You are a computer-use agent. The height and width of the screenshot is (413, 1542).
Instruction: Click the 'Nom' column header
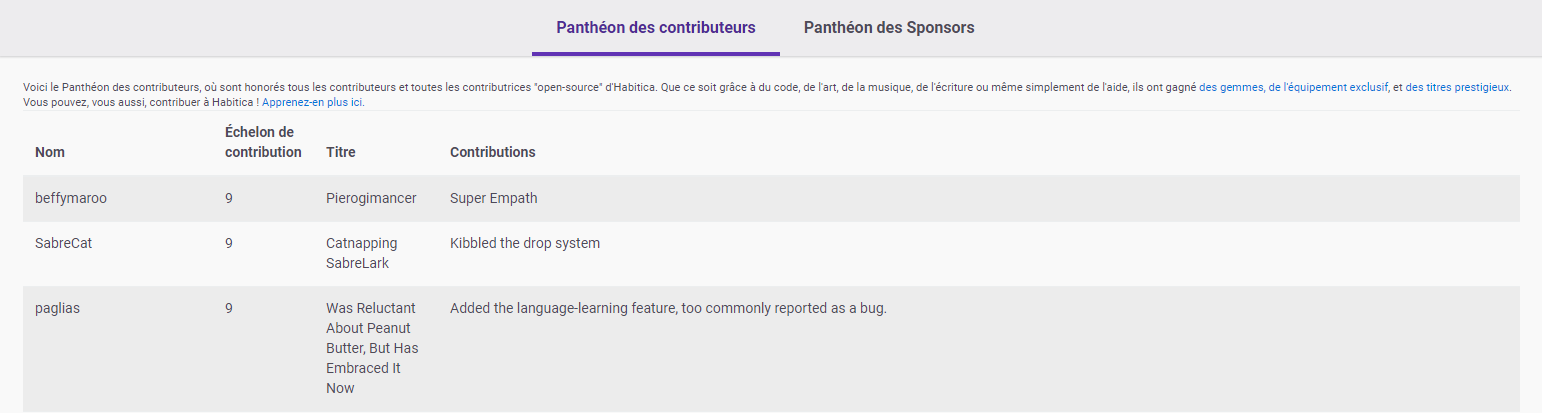click(x=49, y=152)
